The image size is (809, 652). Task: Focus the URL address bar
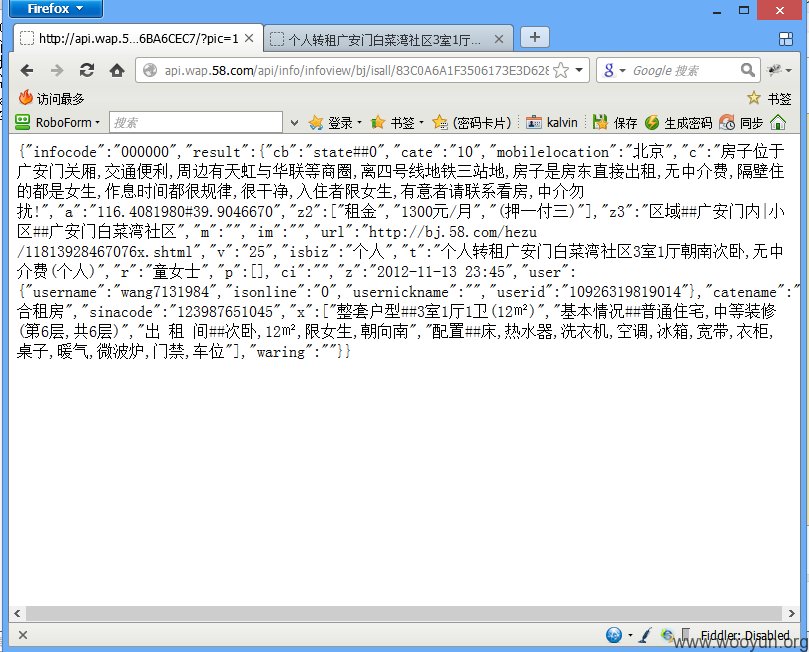356,70
